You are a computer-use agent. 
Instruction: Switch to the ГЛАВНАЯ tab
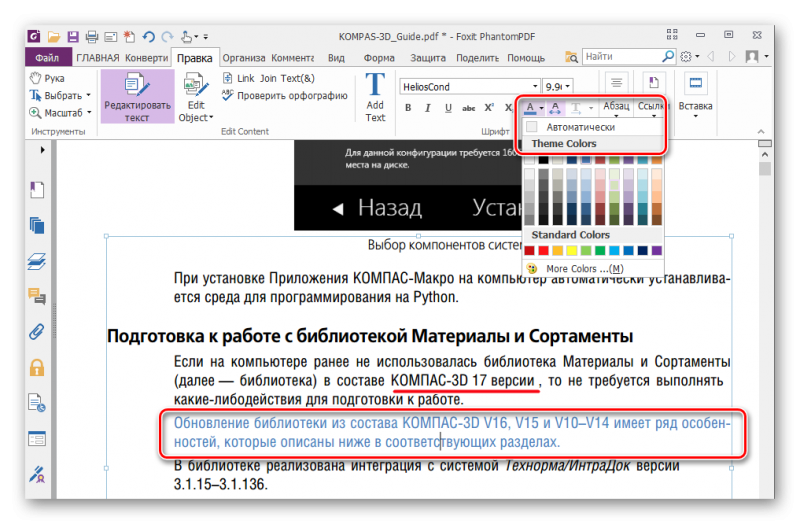point(97,58)
